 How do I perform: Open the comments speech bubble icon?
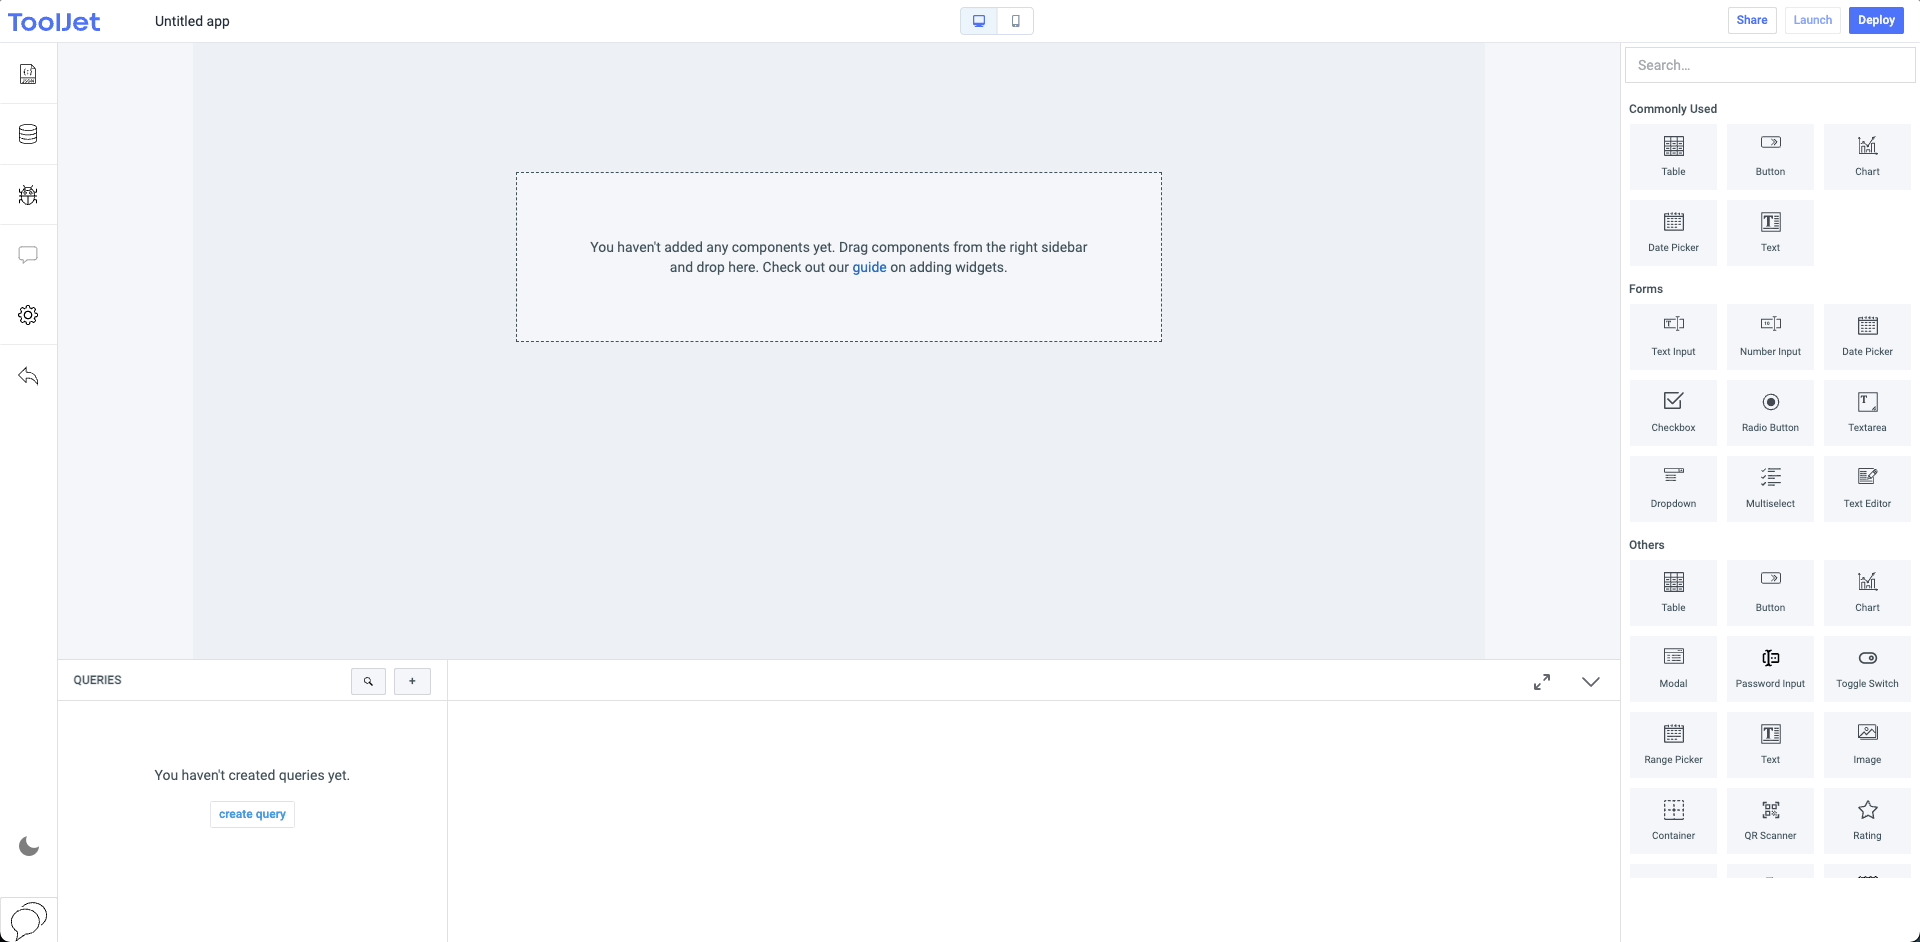point(28,255)
